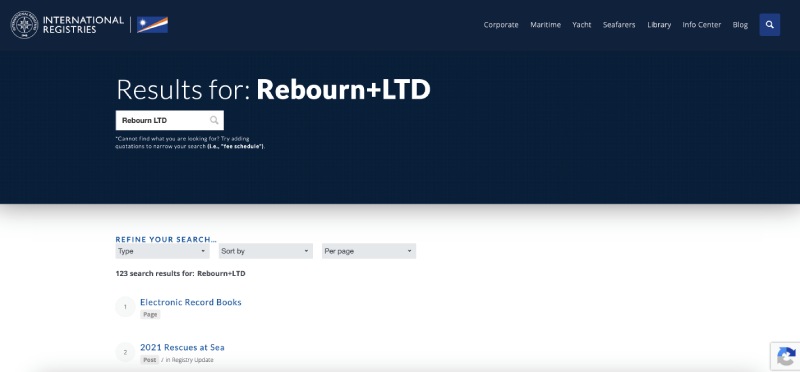This screenshot has width=800, height=372.
Task: Open the Maritime menu
Action: pos(545,24)
